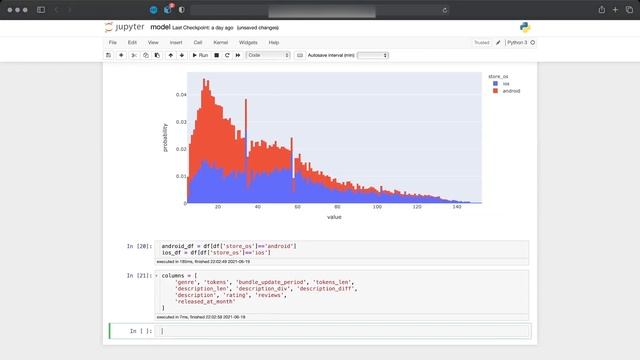Open the Edit menu
The image size is (640, 360).
click(x=132, y=42)
